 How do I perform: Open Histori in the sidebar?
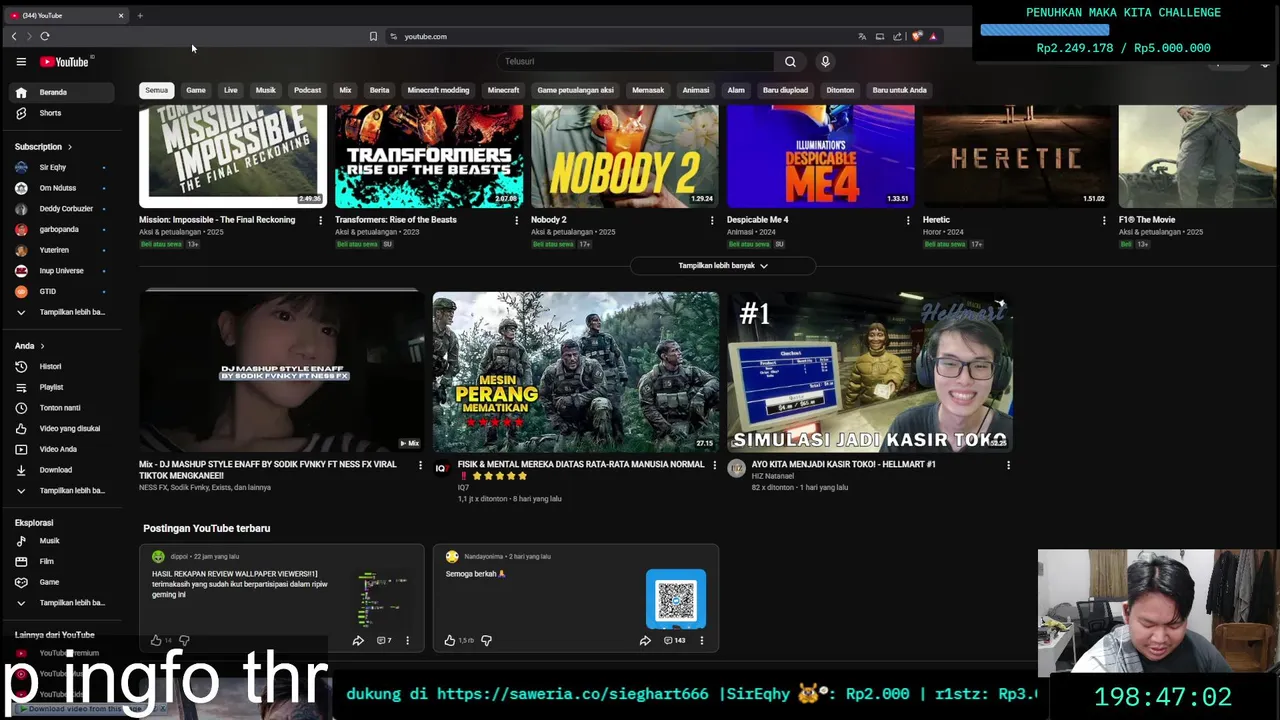coord(61,366)
